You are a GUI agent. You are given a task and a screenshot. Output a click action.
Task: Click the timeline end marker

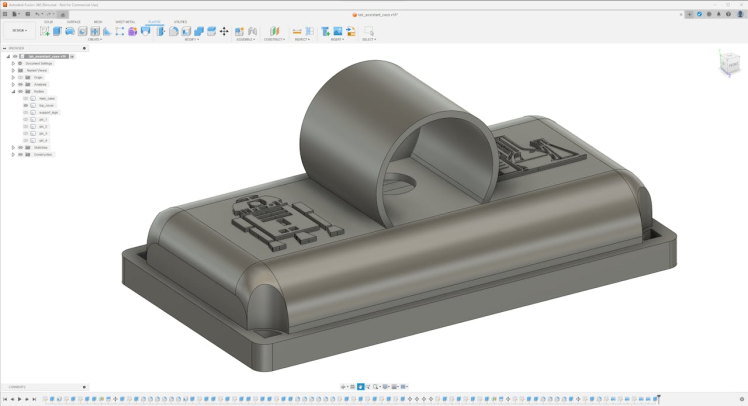coord(658,399)
